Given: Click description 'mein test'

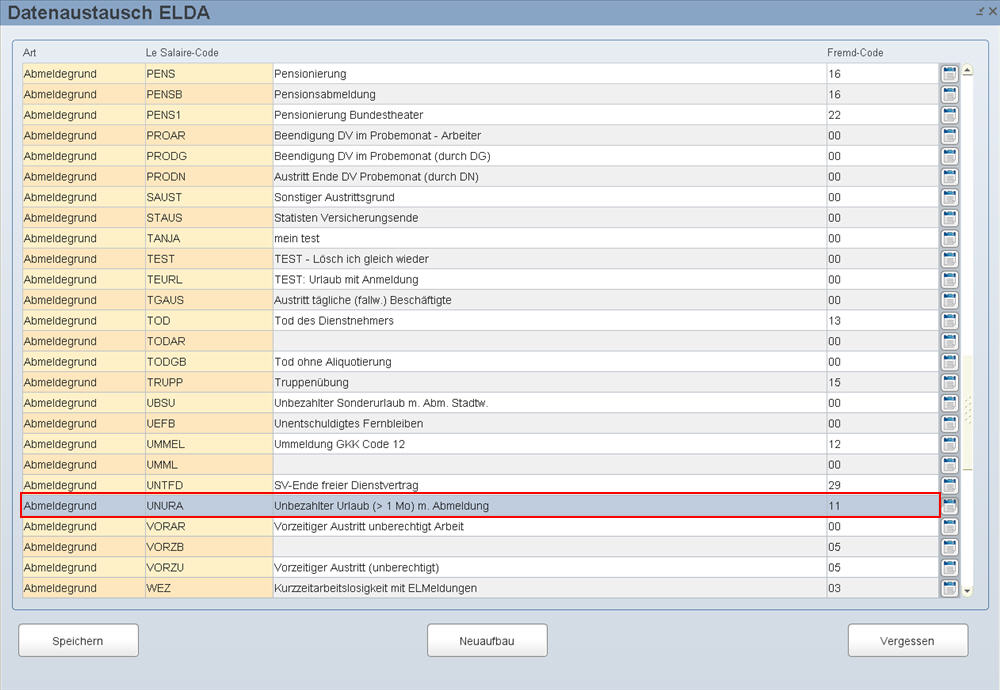Looking at the screenshot, I should click(550, 239).
